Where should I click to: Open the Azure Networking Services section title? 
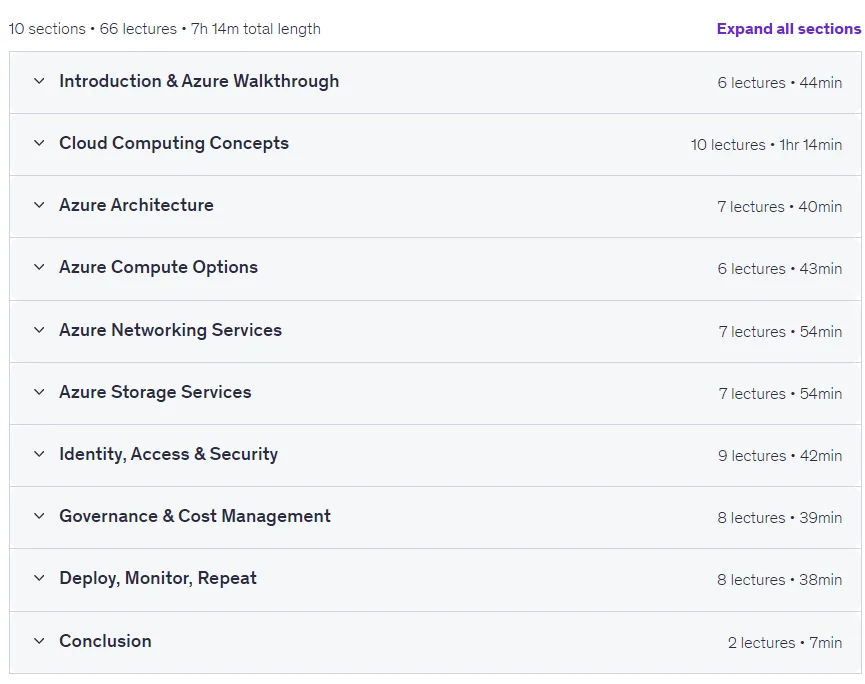click(170, 330)
